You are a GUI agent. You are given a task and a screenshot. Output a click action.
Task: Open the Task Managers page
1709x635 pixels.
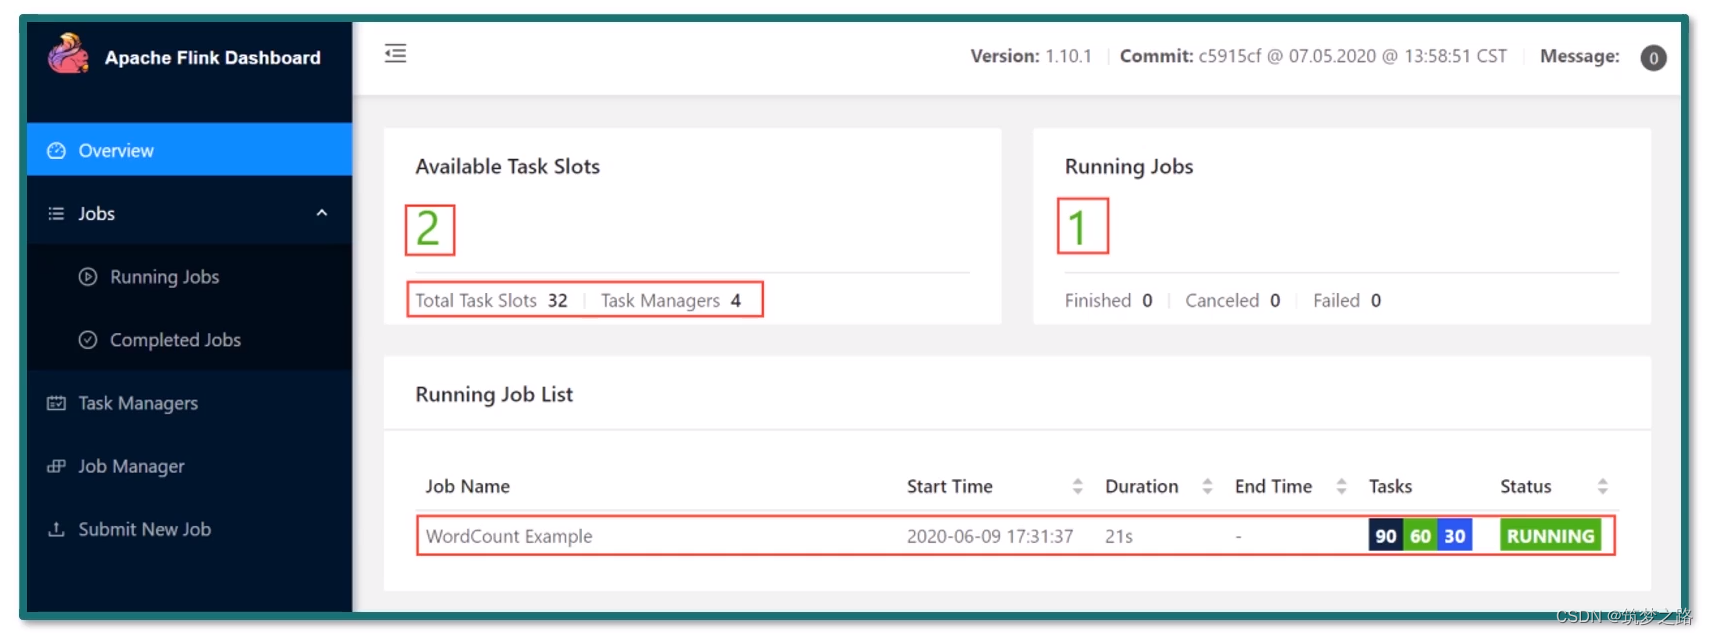coord(190,403)
